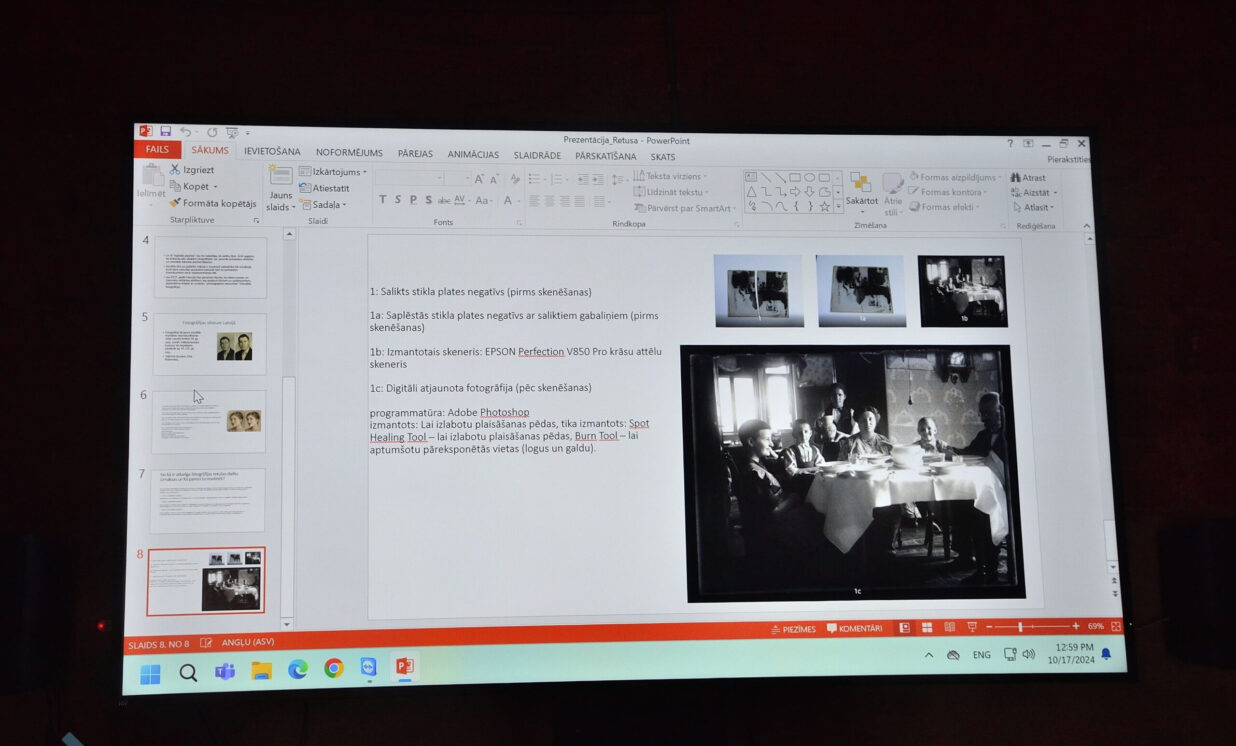Start slideshow from status bar icon

pyautogui.click(x=971, y=627)
